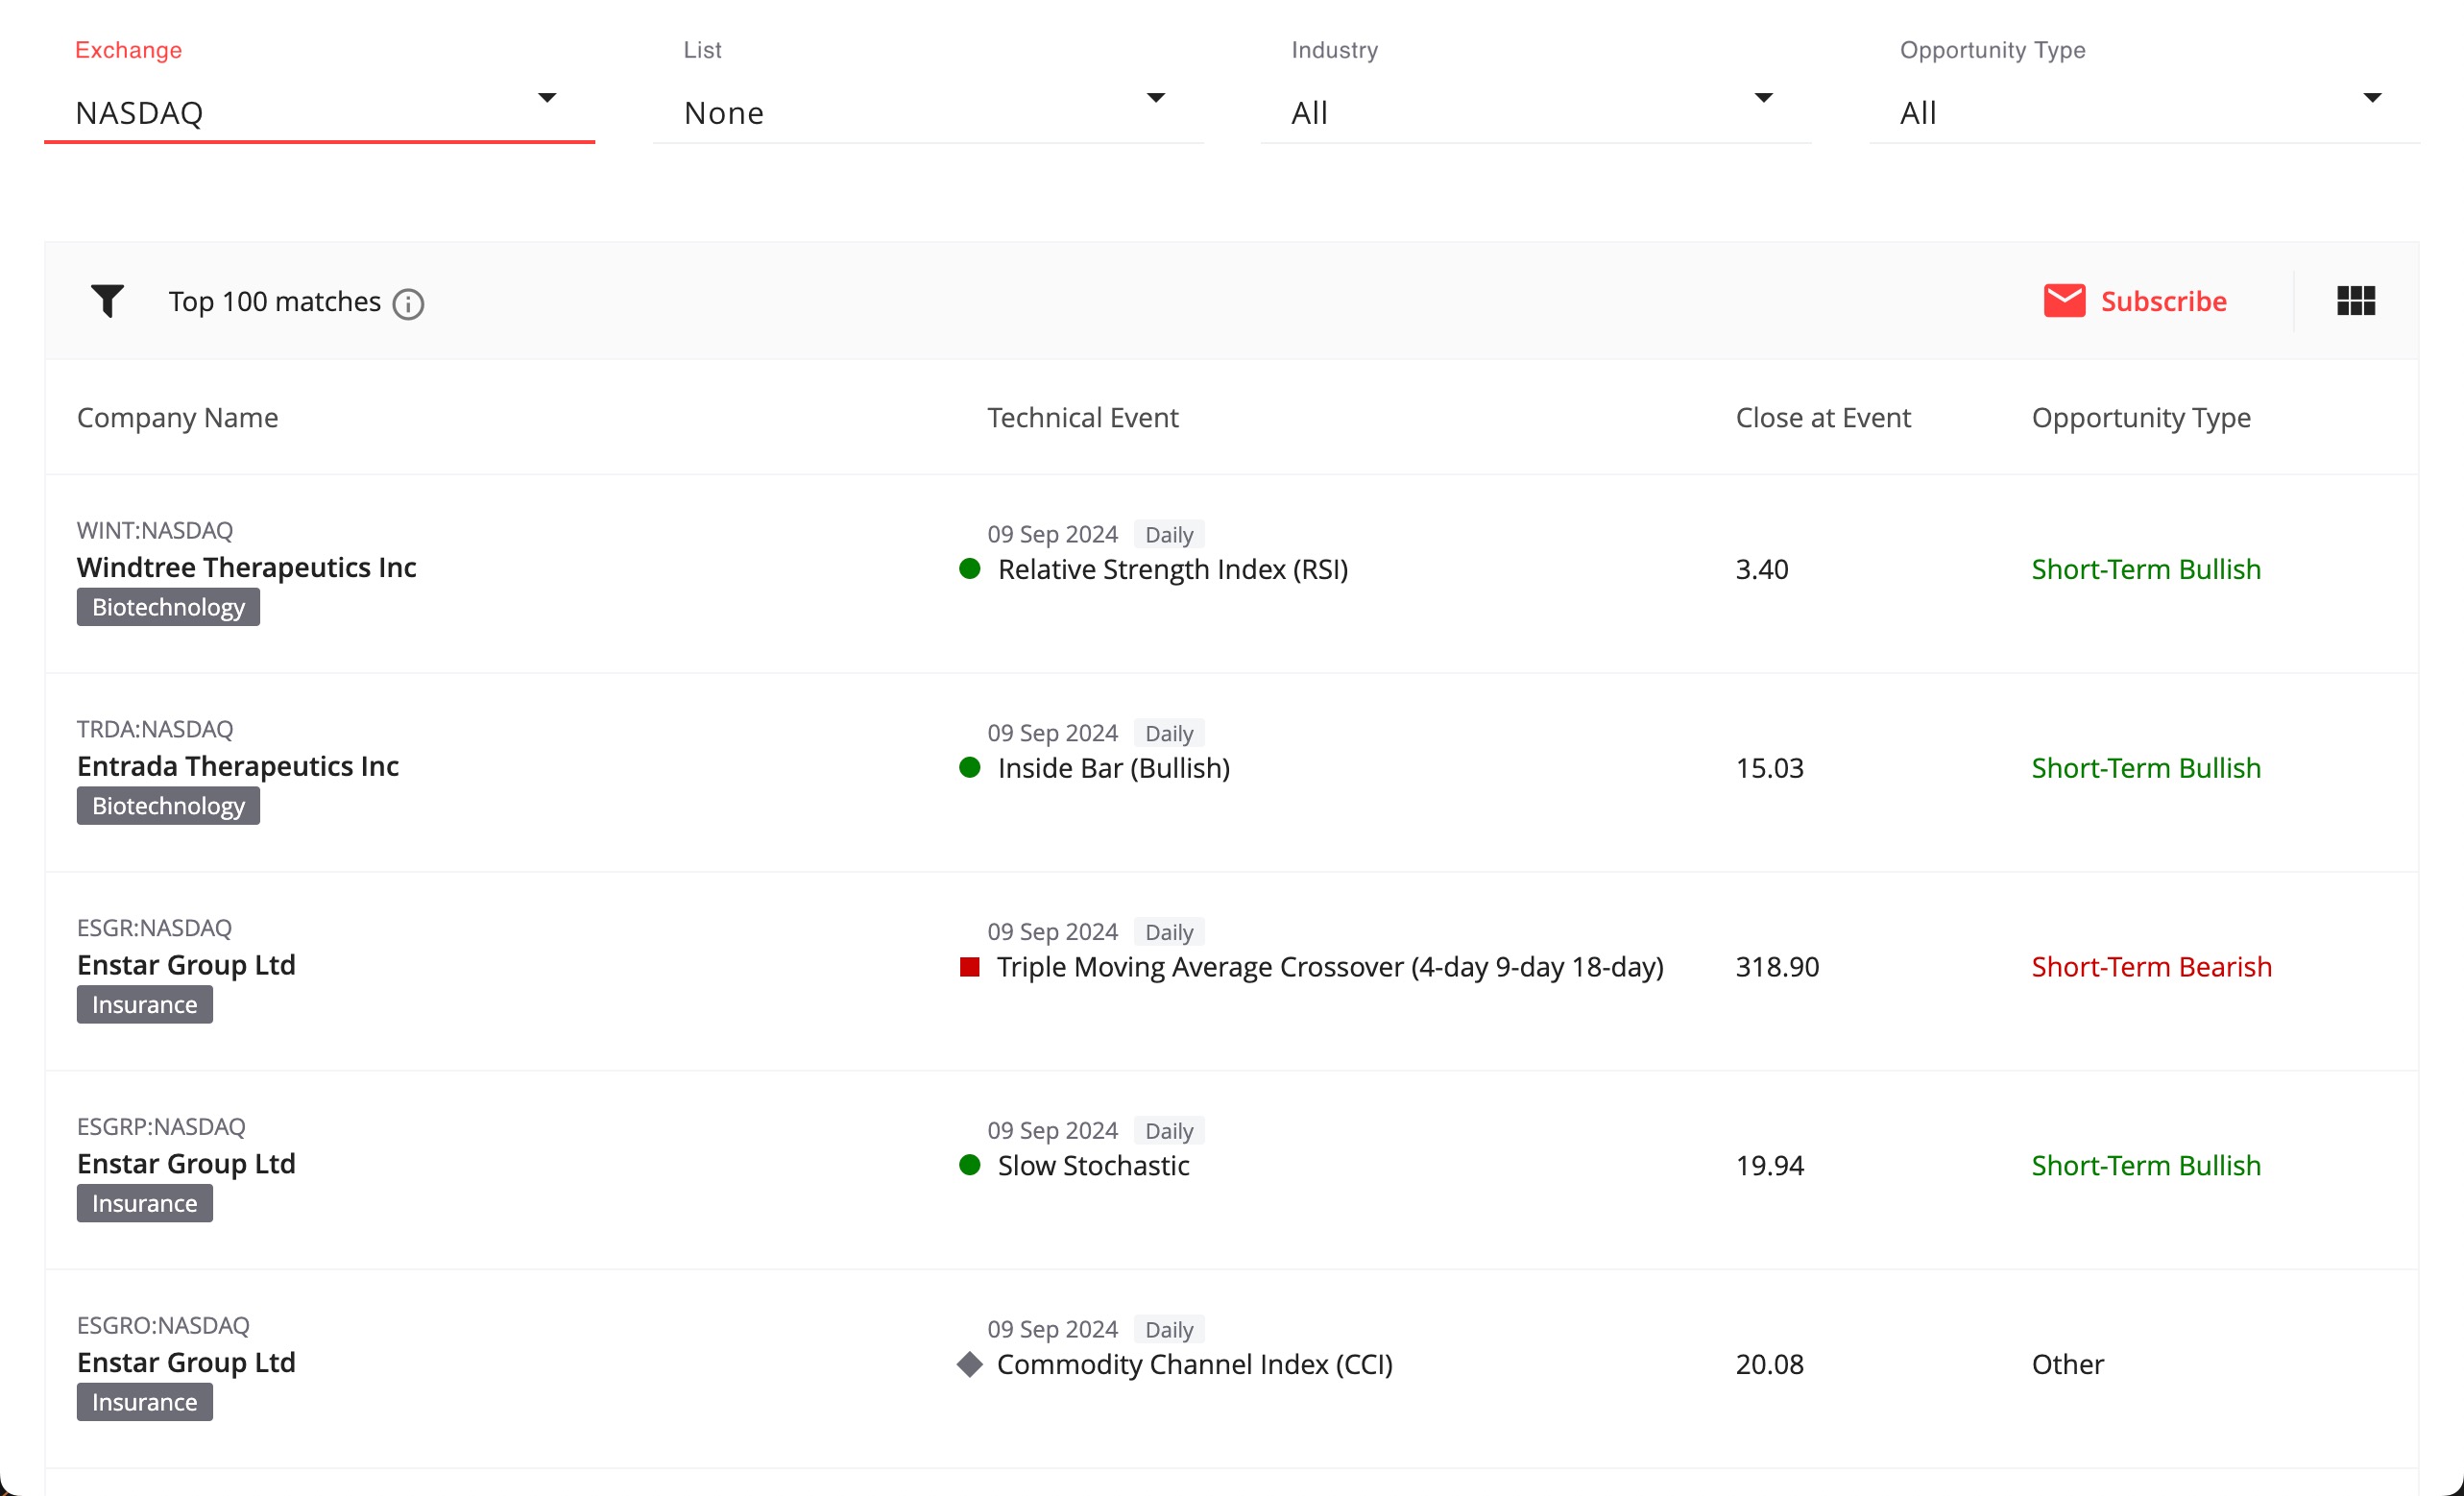Screen dimensions: 2464x1496
Task: Switch to grid view icon
Action: (x=2355, y=301)
